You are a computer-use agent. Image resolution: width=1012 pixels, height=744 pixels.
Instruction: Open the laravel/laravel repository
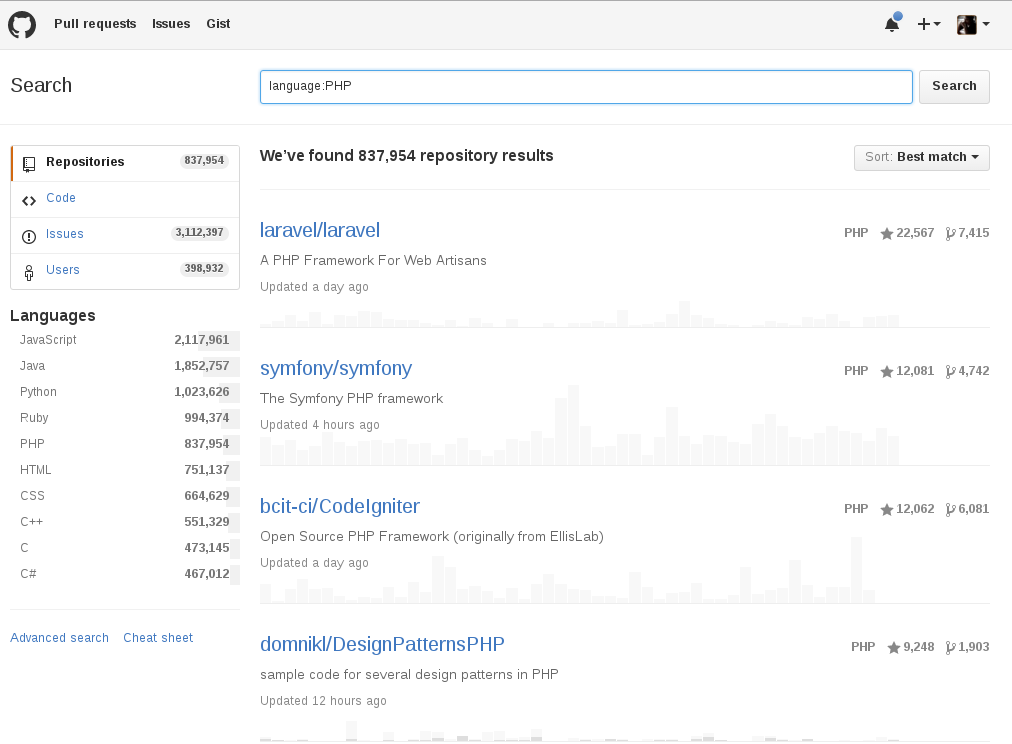(x=319, y=230)
